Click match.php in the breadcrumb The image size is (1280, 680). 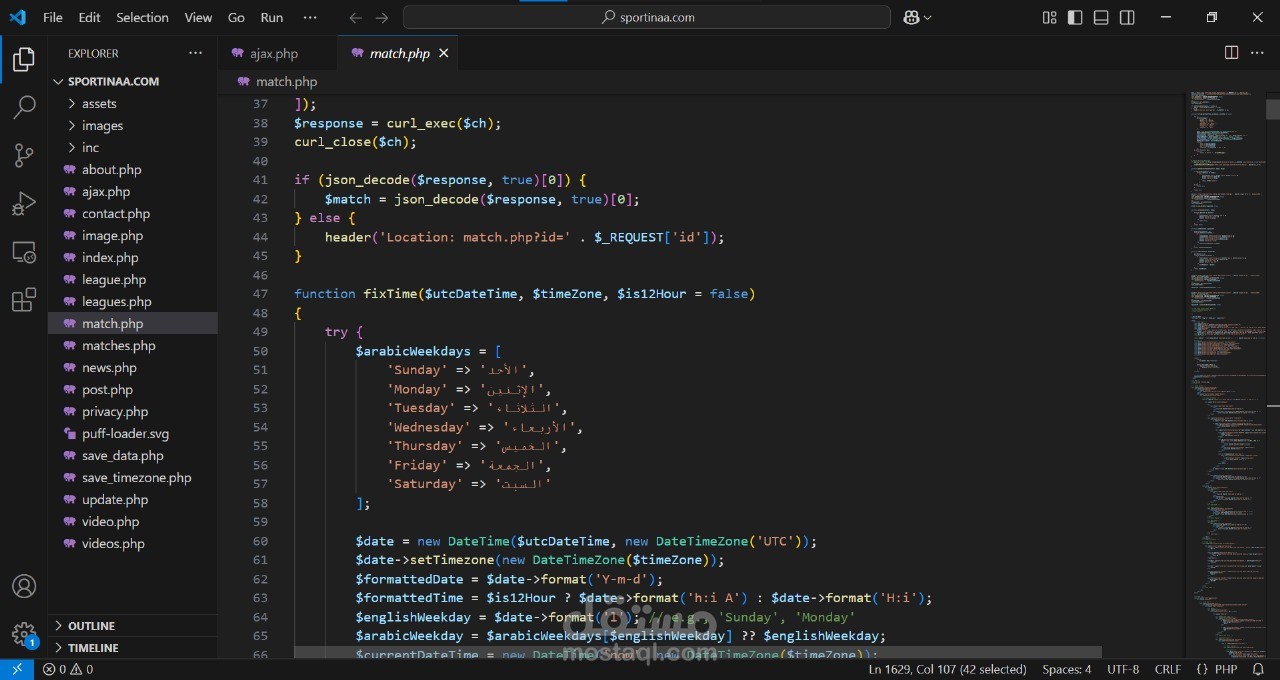click(286, 81)
